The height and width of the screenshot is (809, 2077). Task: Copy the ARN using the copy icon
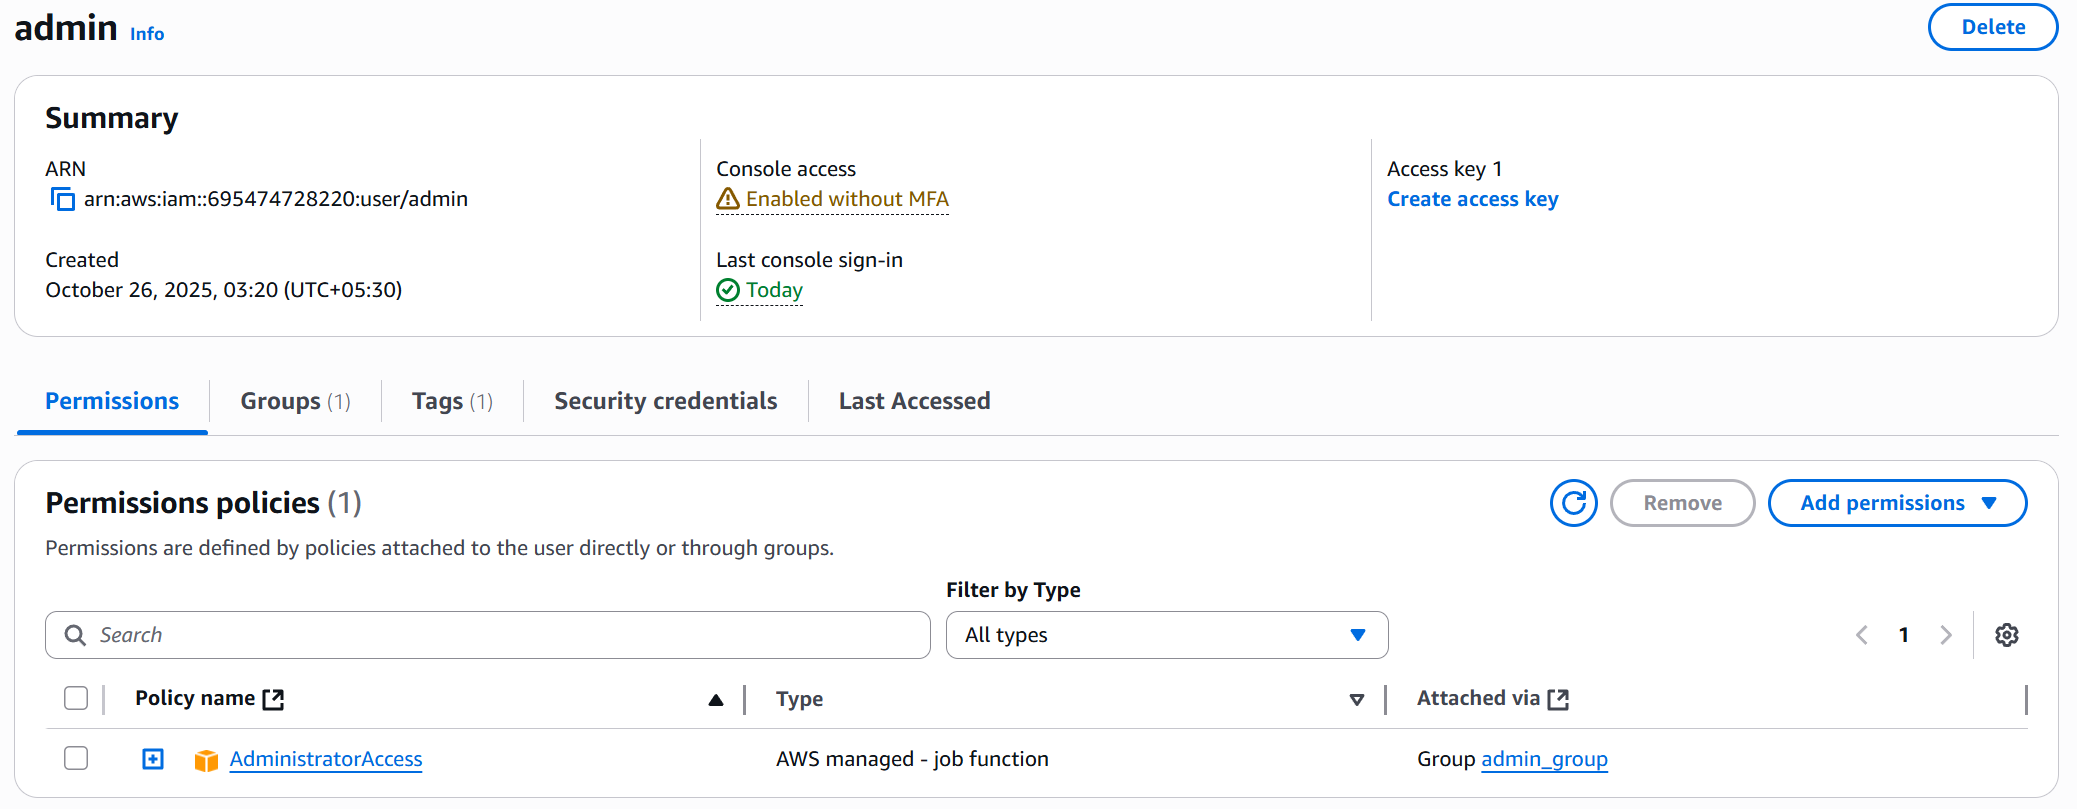click(63, 200)
